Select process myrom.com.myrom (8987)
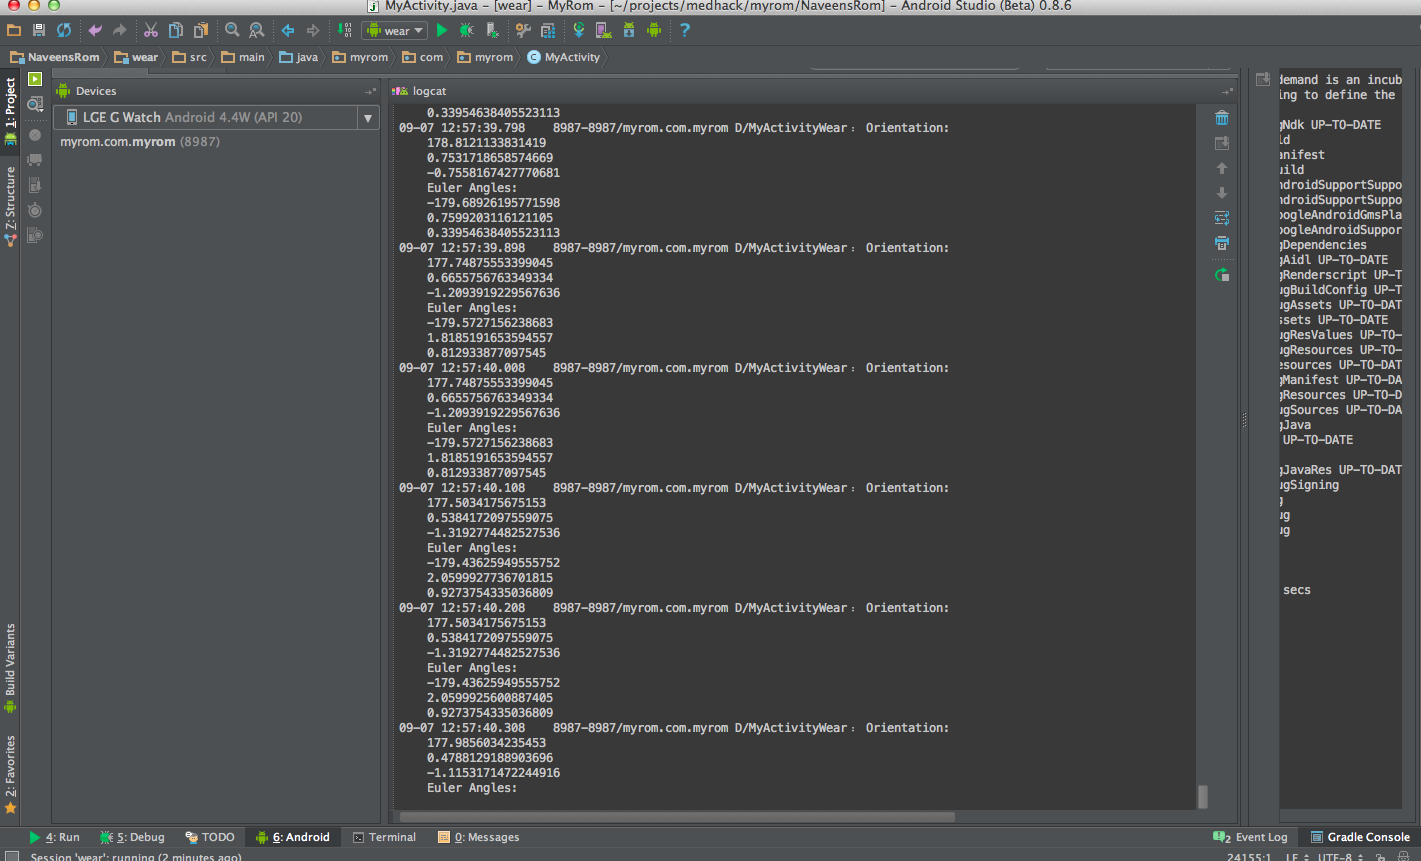This screenshot has height=861, width=1421. pyautogui.click(x=140, y=141)
